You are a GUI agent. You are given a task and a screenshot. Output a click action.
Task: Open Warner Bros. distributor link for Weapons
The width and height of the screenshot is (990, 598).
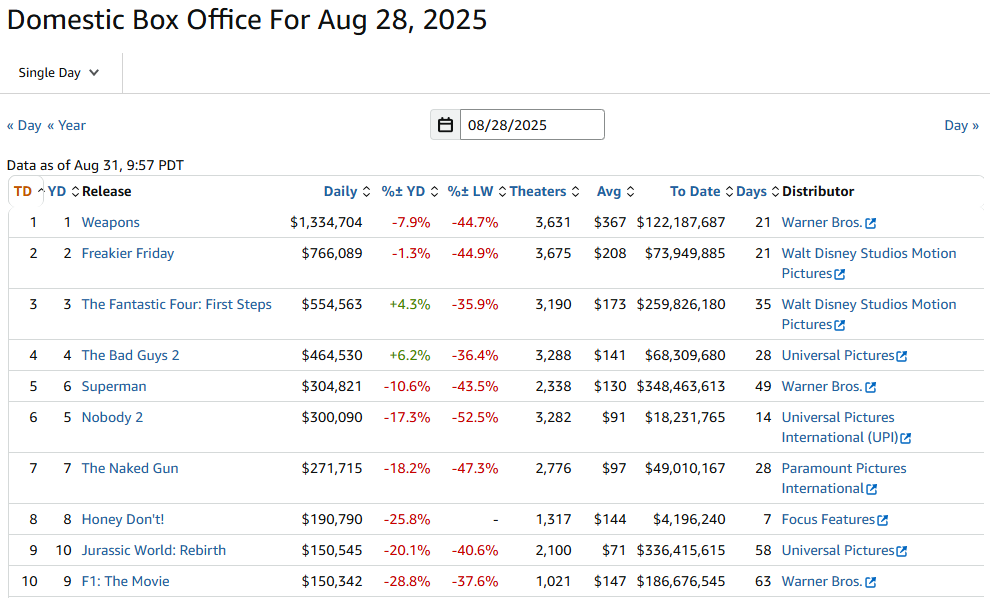[822, 222]
